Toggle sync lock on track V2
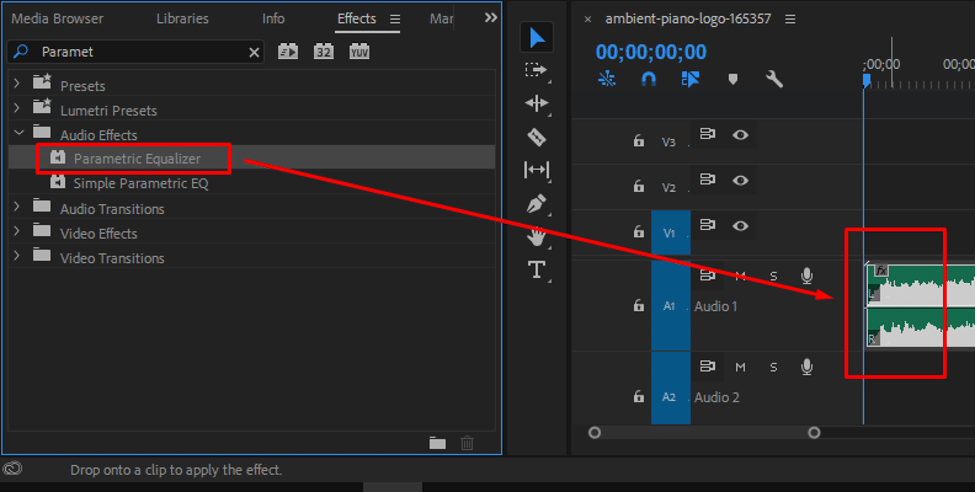This screenshot has height=493, width=977. pos(707,179)
